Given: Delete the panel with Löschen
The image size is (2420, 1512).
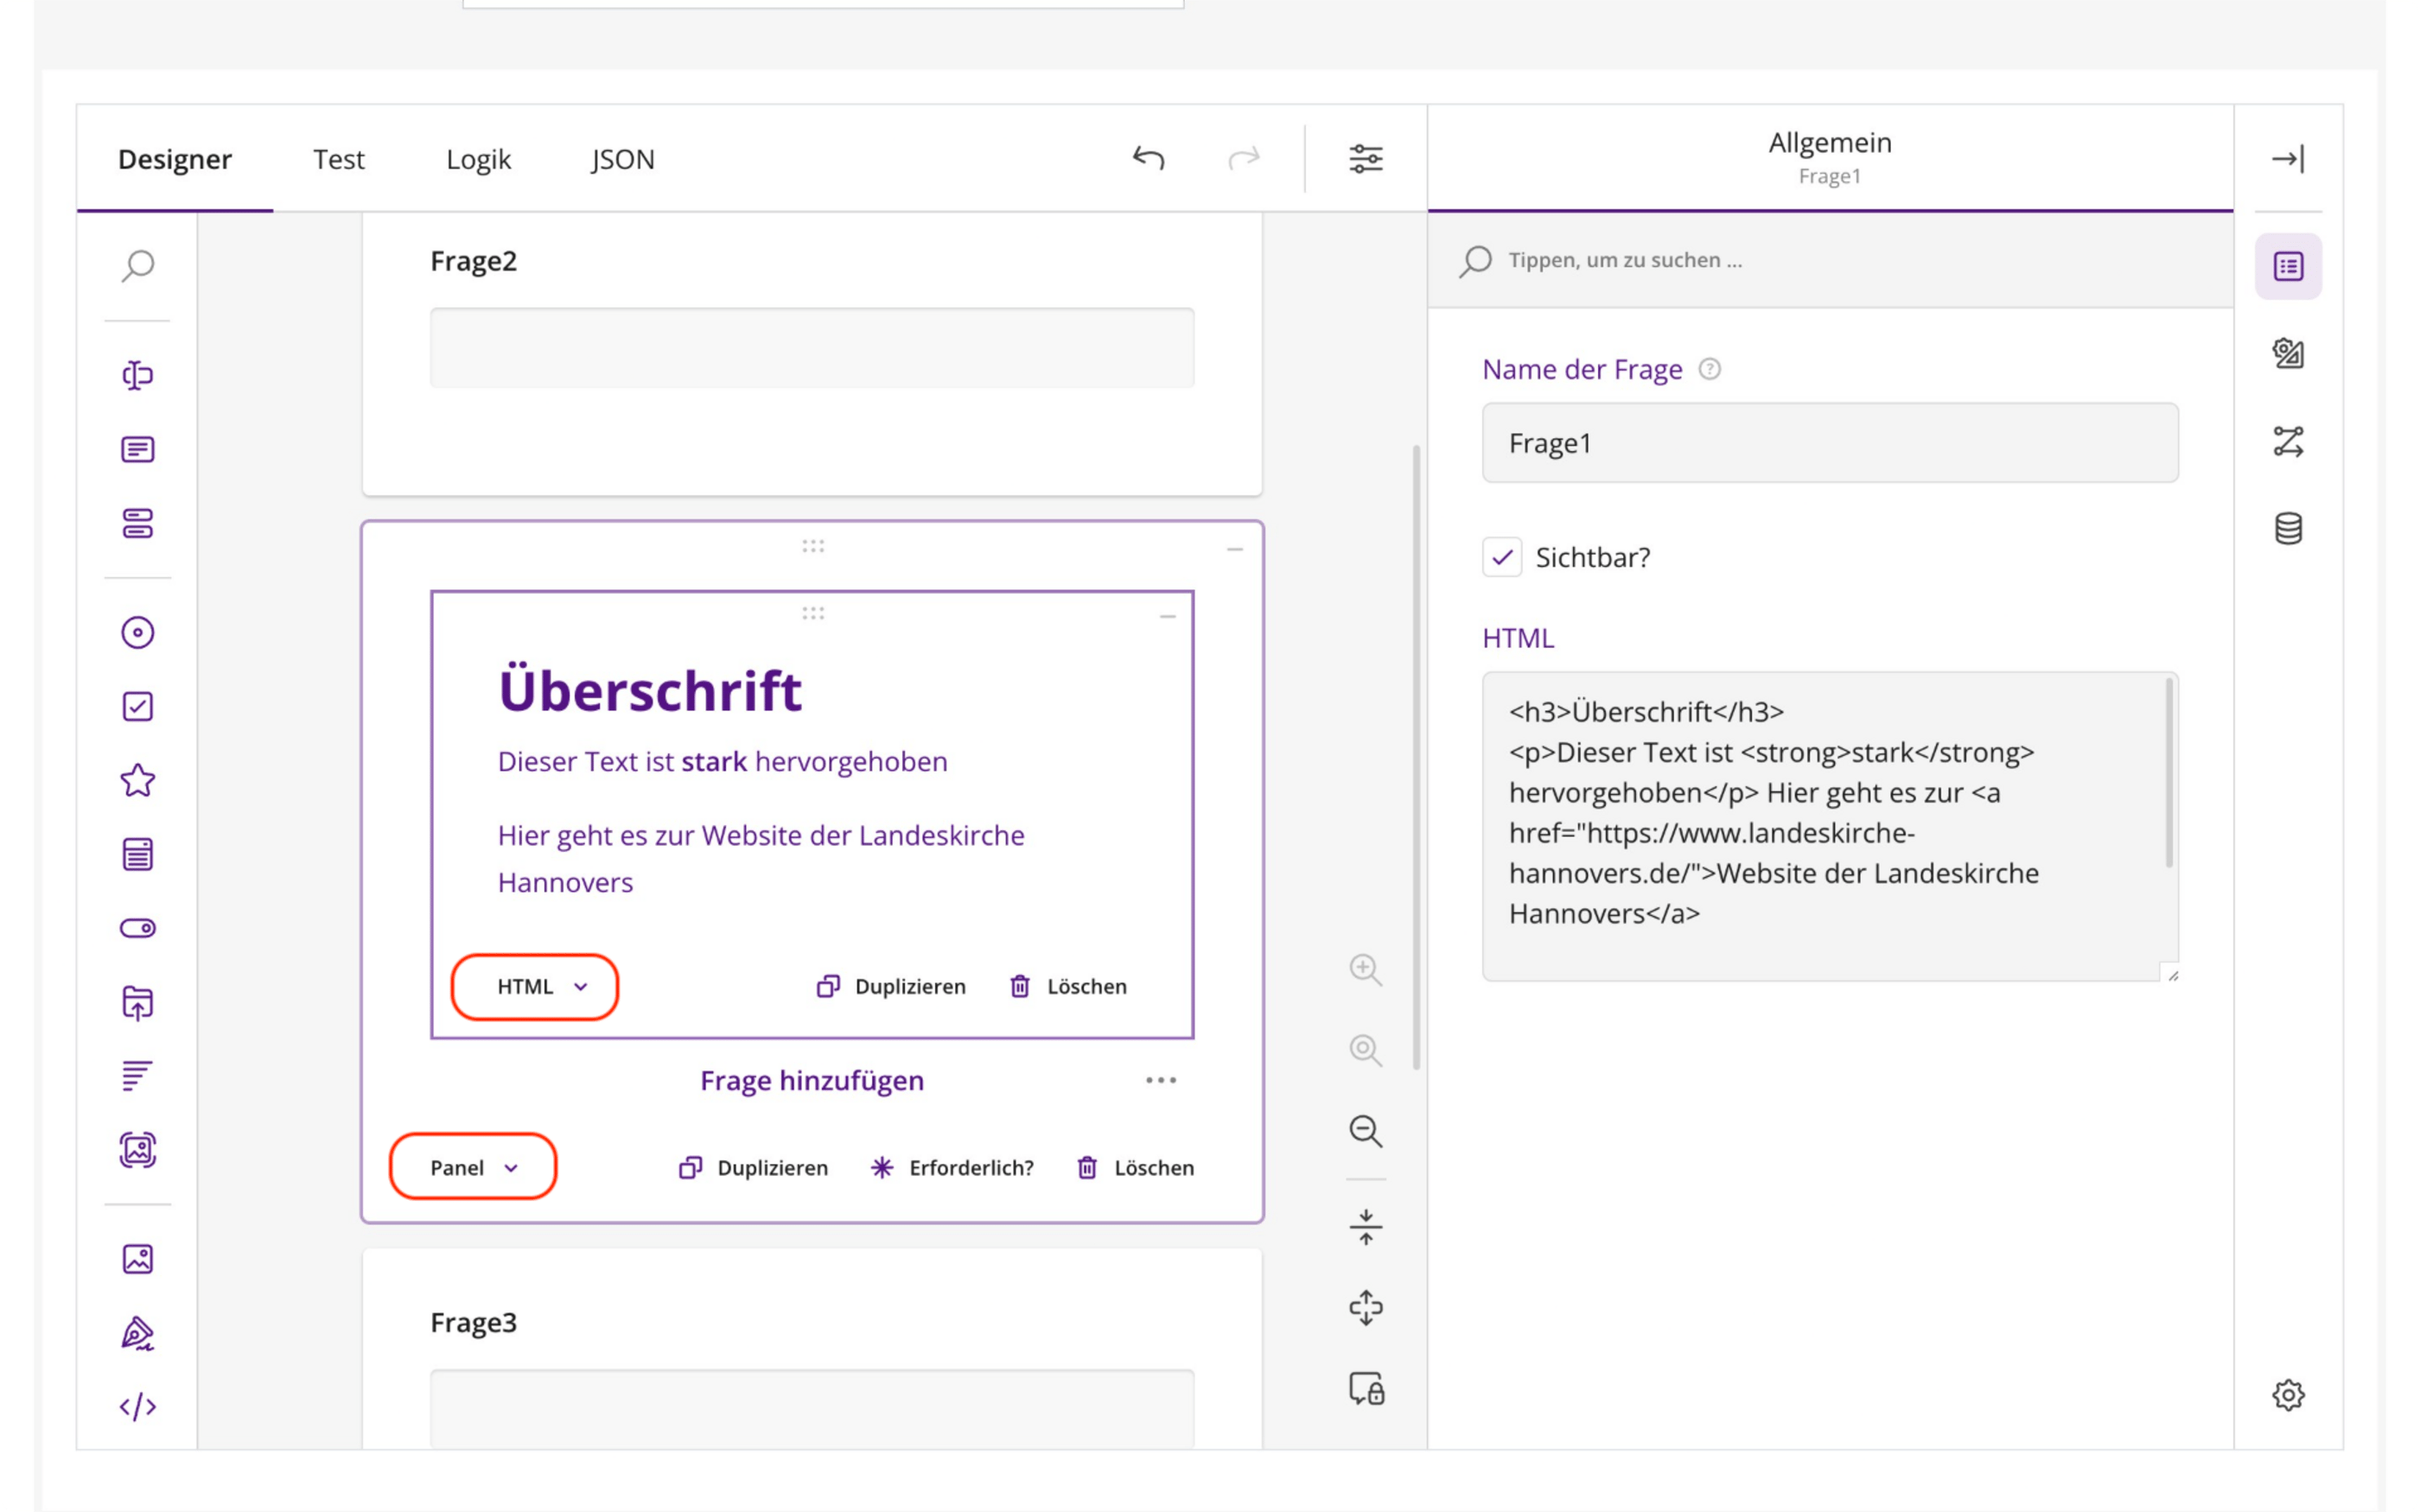Looking at the screenshot, I should click(1136, 1168).
